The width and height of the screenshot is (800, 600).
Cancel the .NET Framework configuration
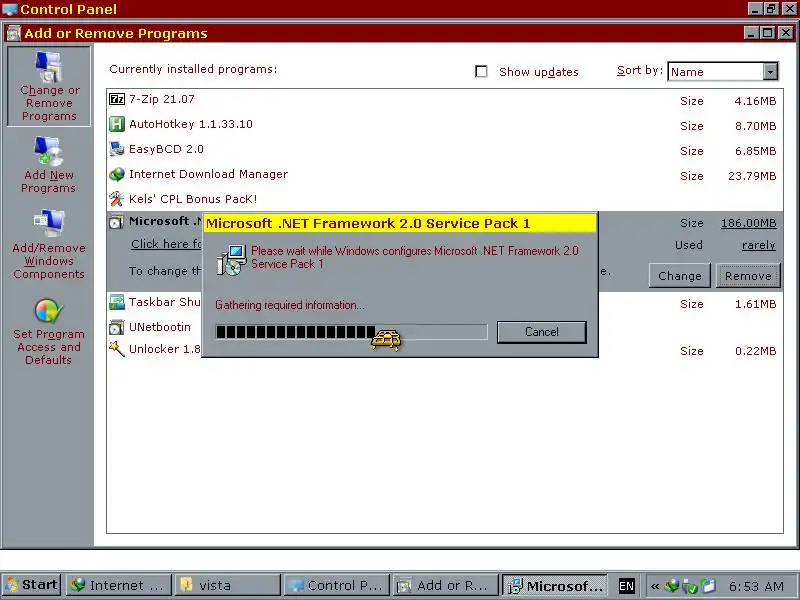point(542,332)
